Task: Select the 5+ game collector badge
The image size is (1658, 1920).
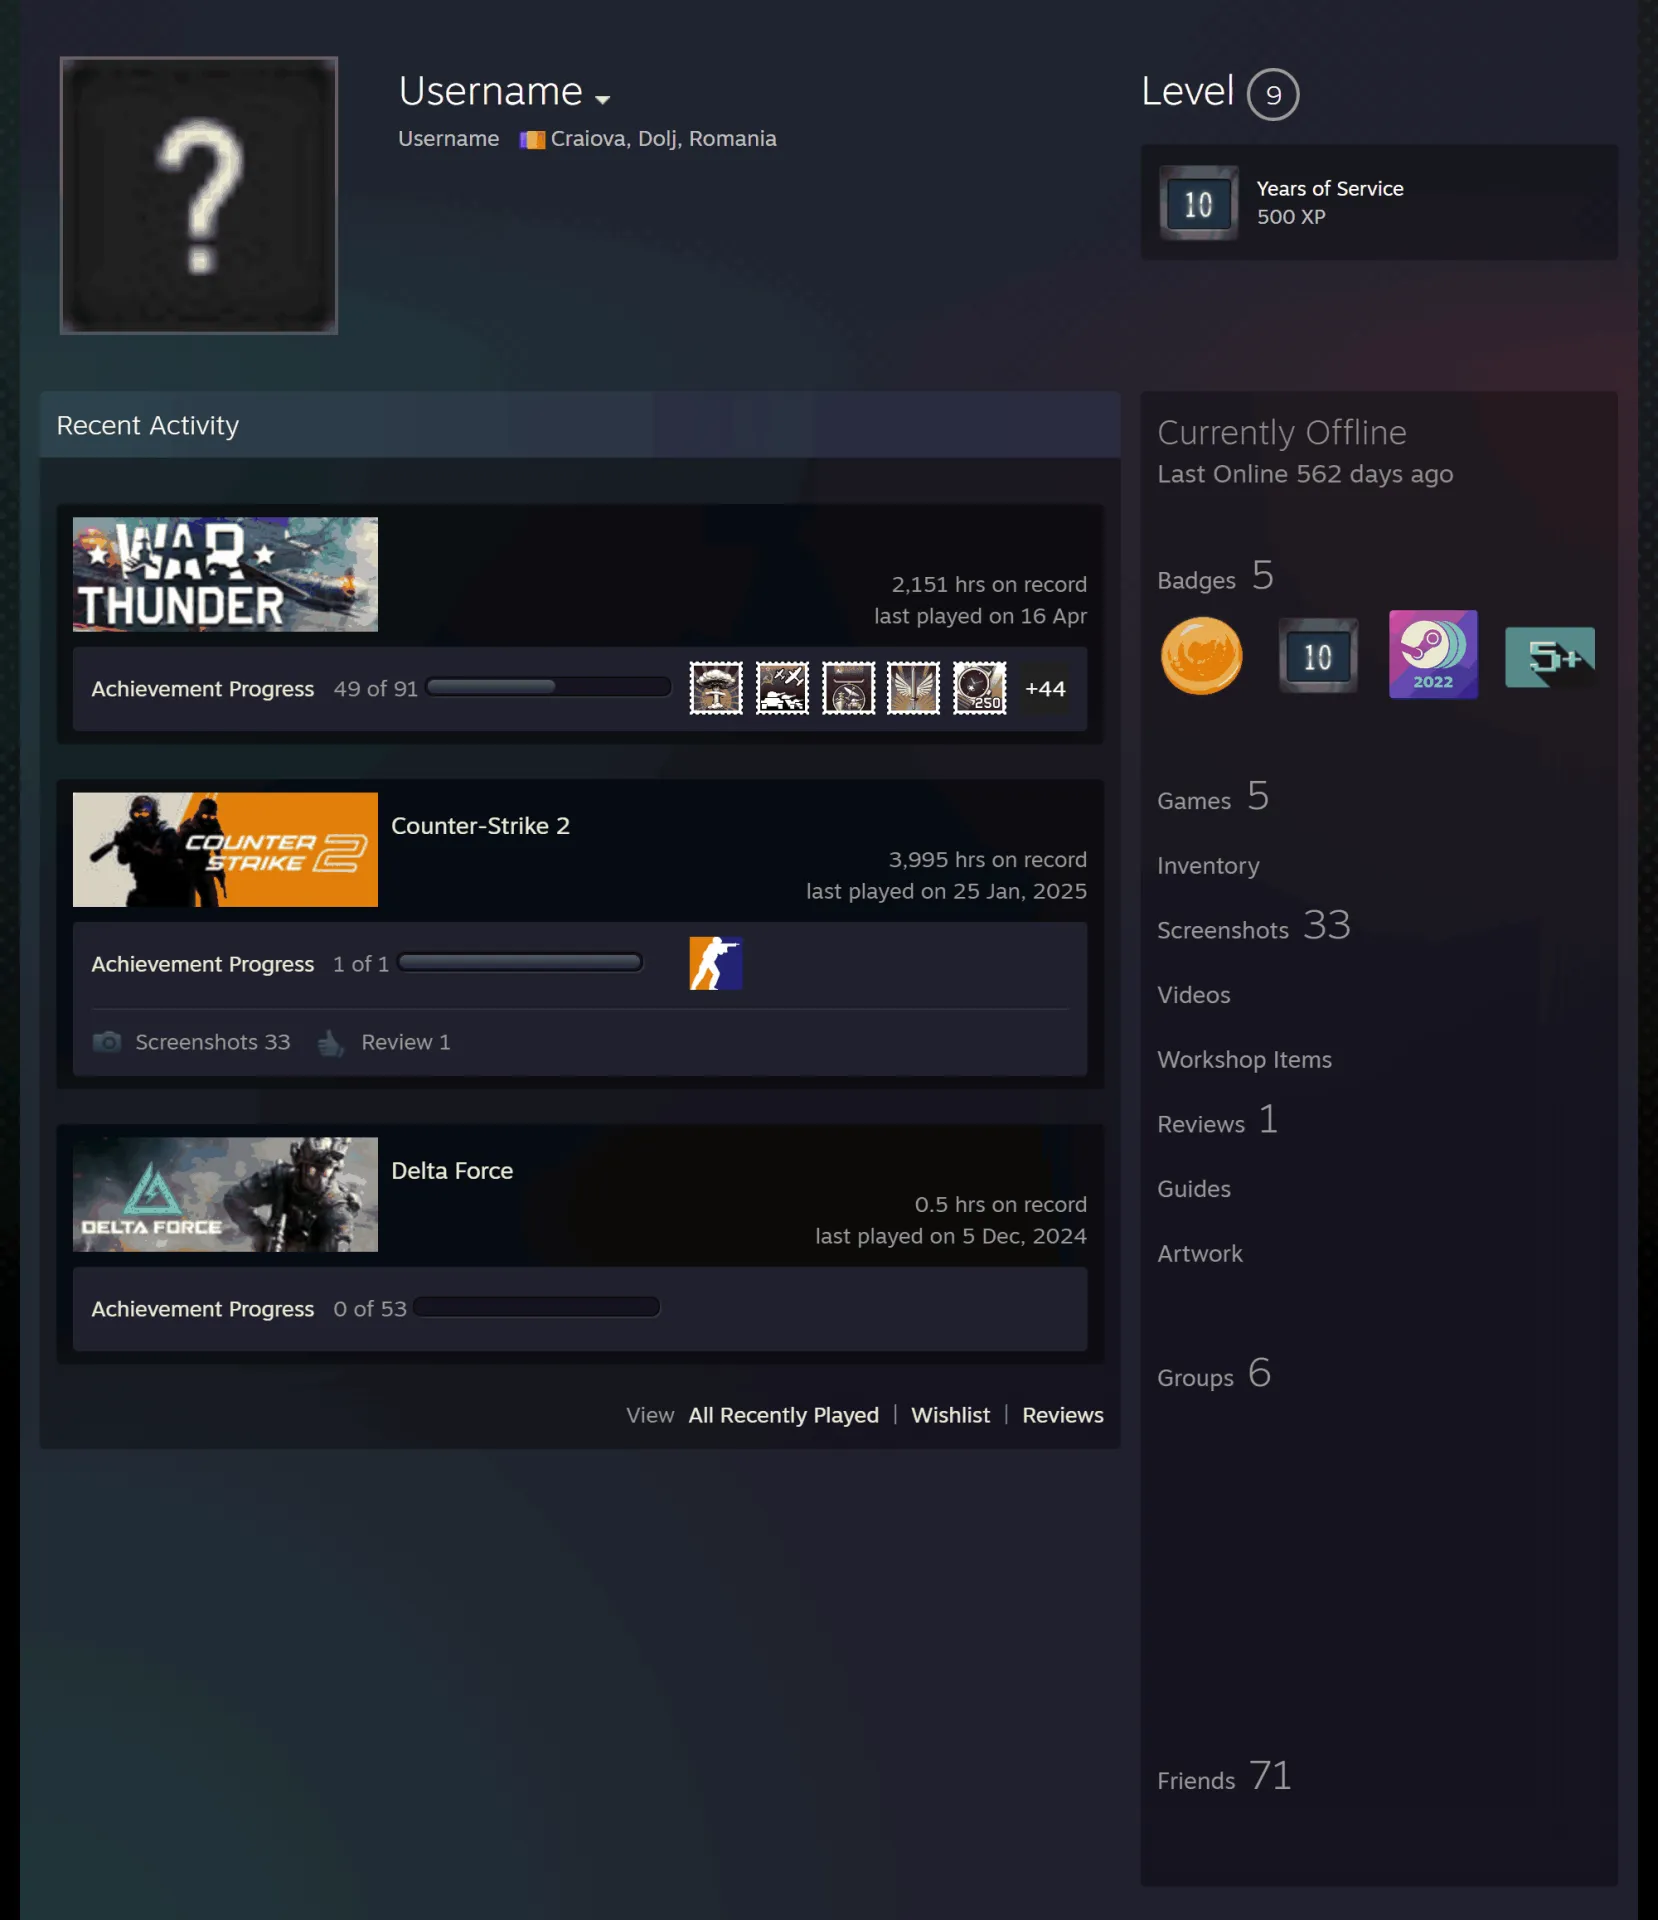Action: [1549, 657]
